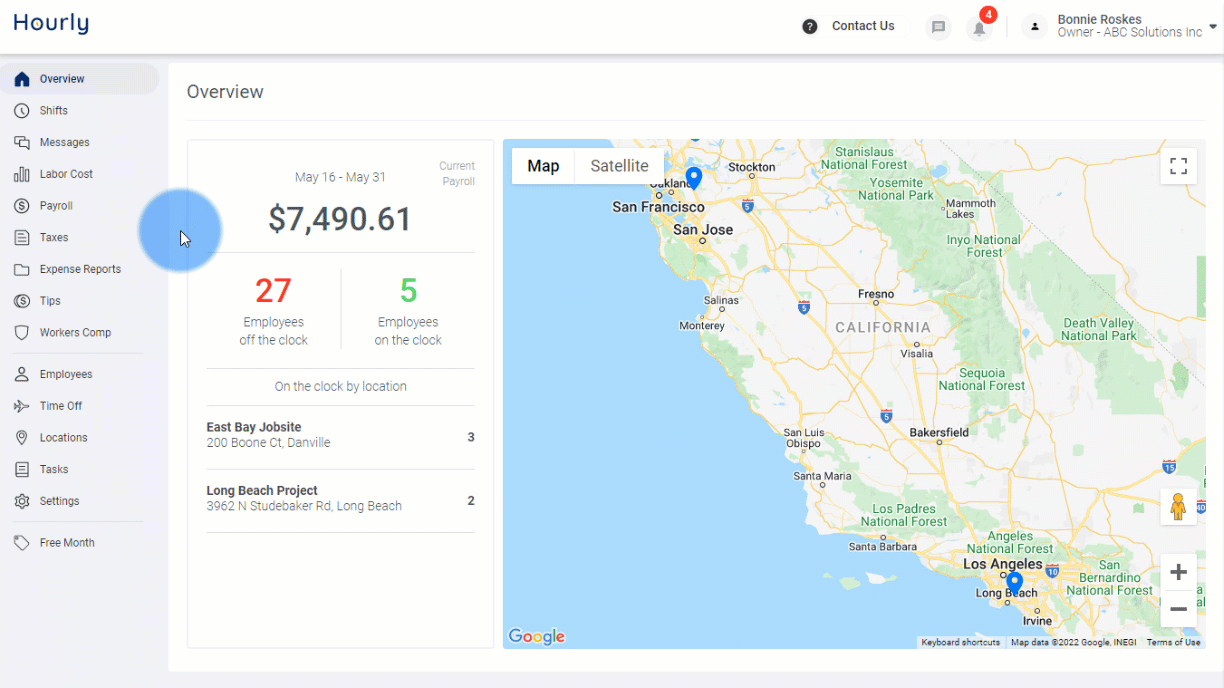This screenshot has width=1224, height=688.
Task: Click the Taxes document icon
Action: point(22,238)
